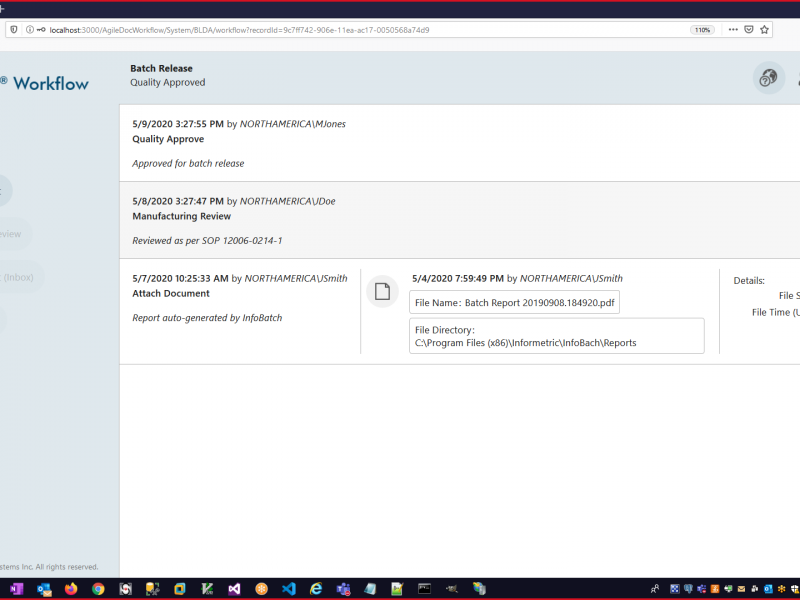This screenshot has width=800, height=600.
Task: Click the 110% zoom level indicator
Action: 702,30
